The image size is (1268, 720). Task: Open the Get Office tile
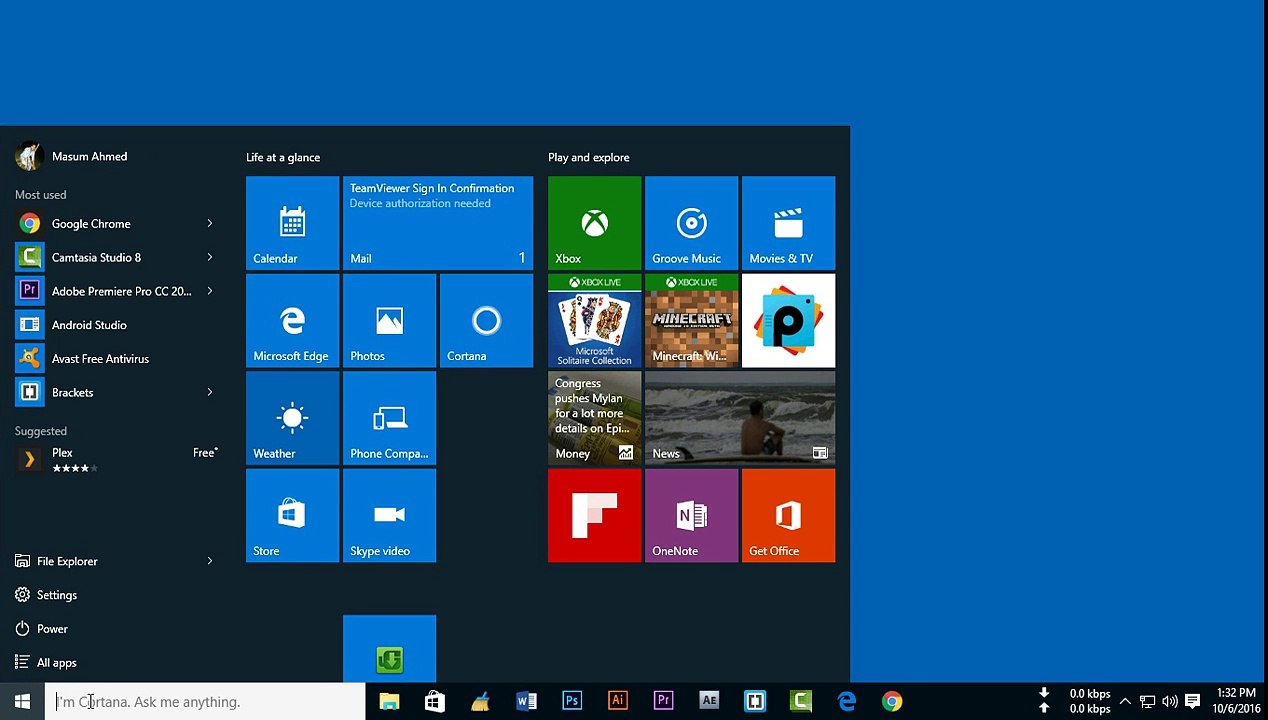(x=788, y=515)
